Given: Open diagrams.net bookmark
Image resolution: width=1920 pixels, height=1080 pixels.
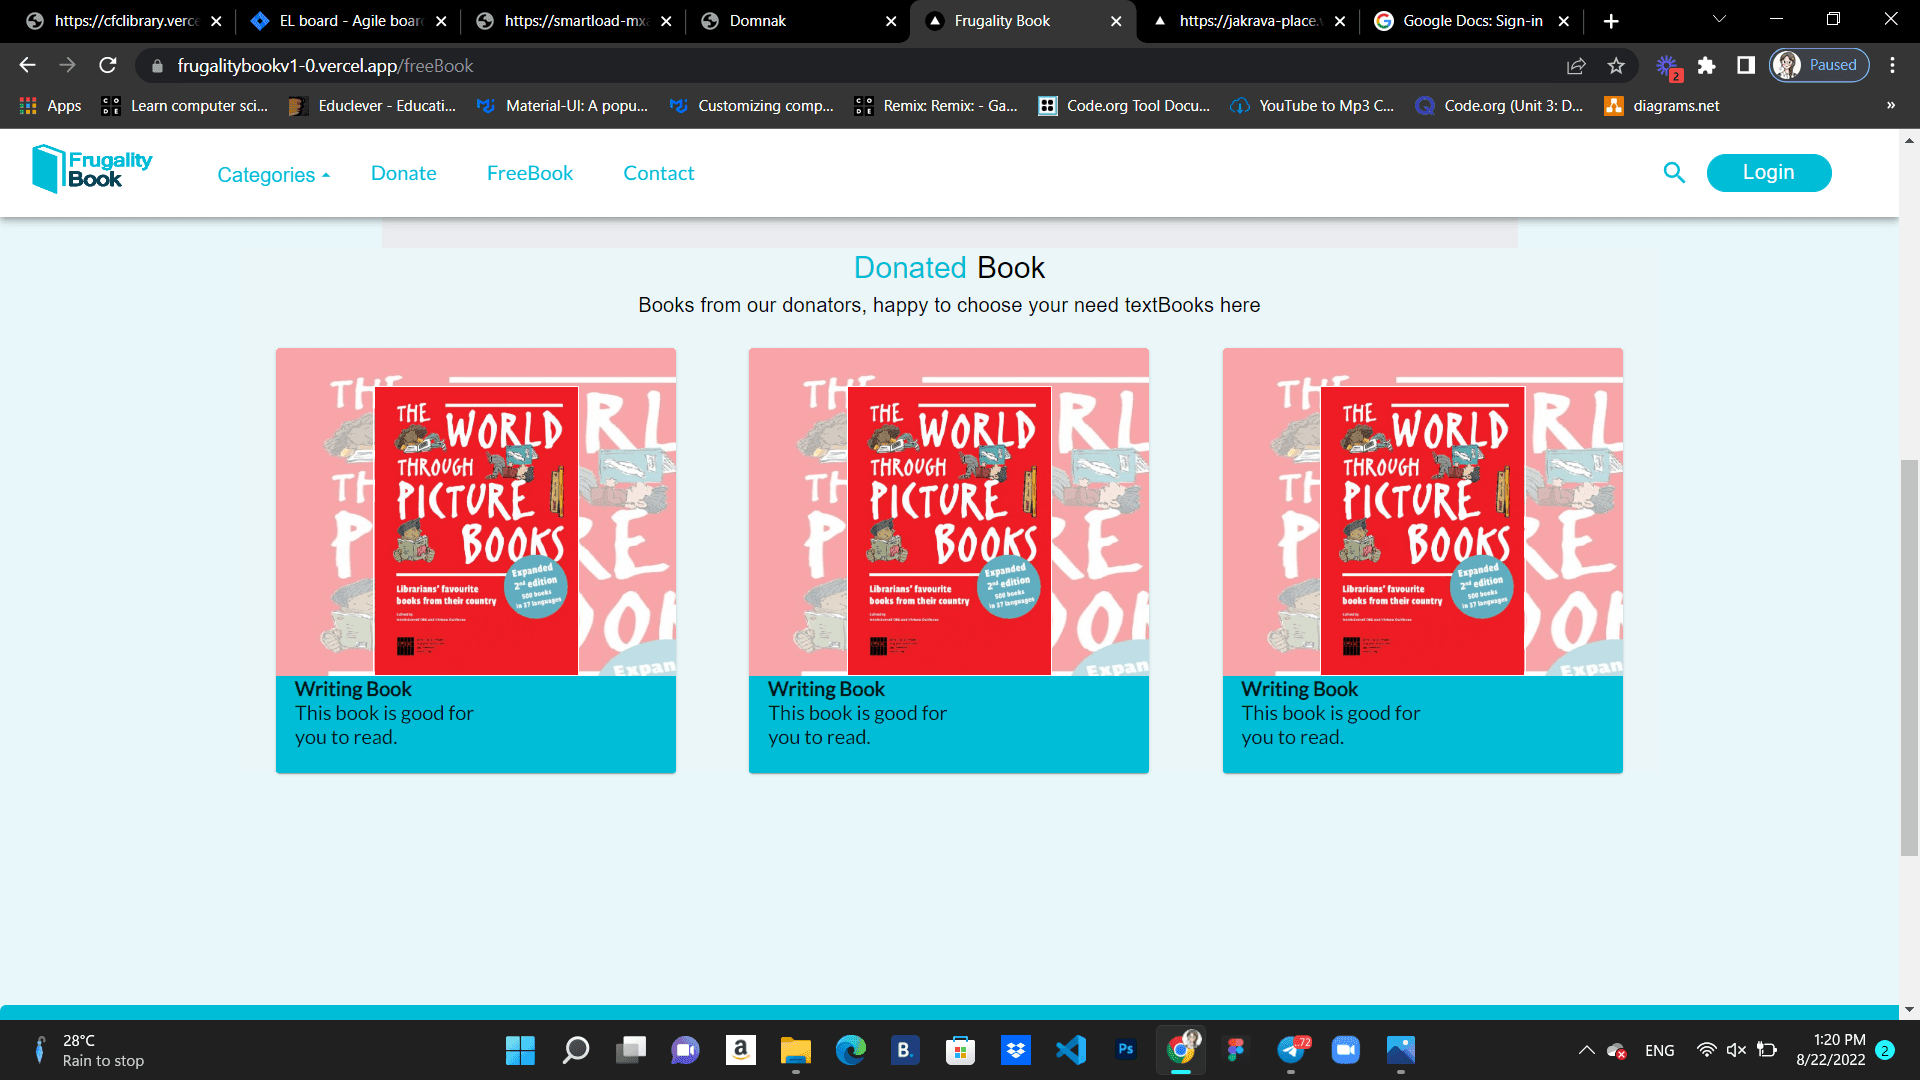Looking at the screenshot, I should pos(1662,106).
